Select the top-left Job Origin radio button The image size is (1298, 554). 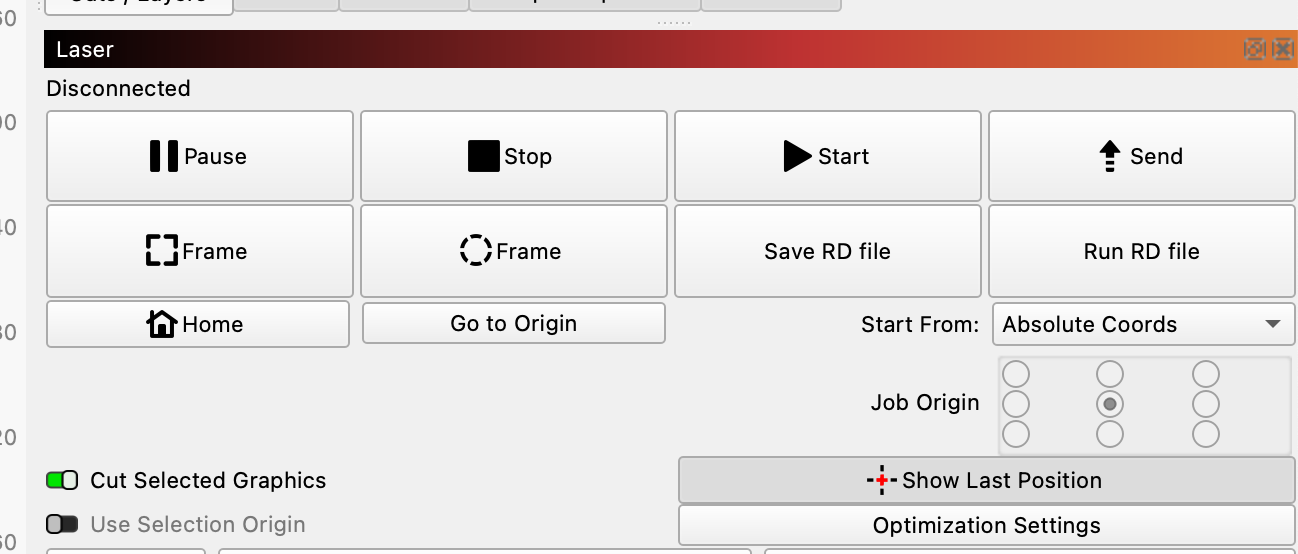coord(1016,374)
